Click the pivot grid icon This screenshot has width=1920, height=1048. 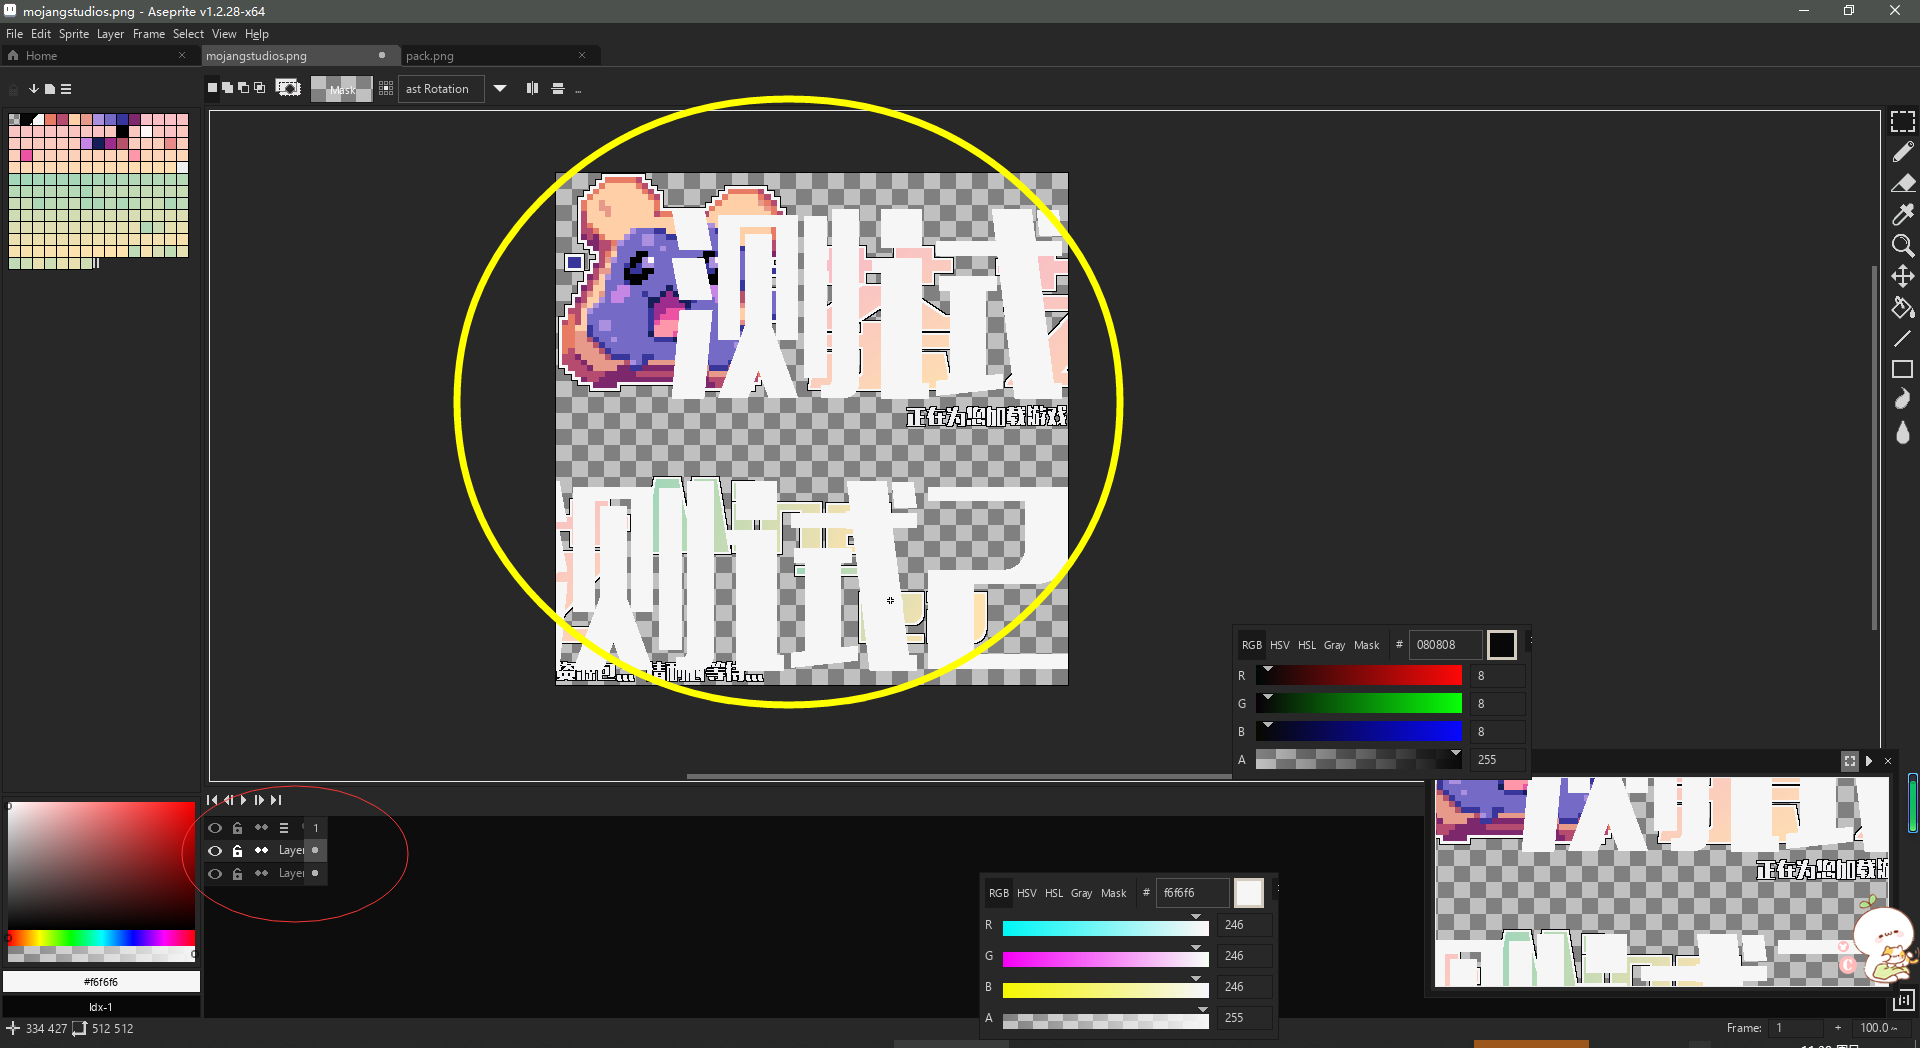click(386, 89)
